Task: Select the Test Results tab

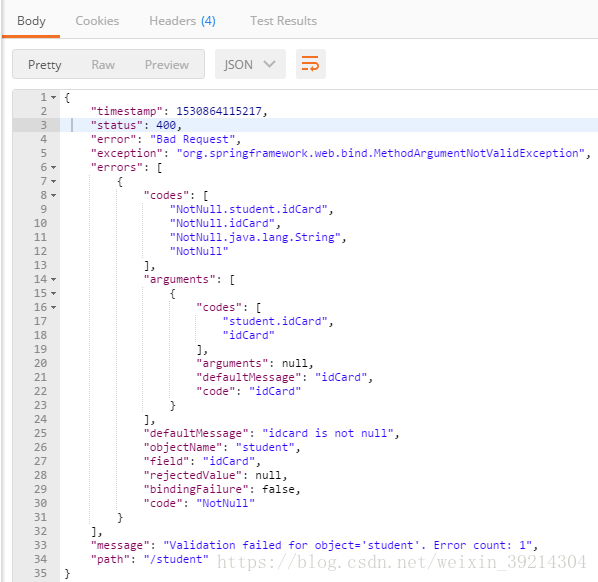Action: [283, 21]
